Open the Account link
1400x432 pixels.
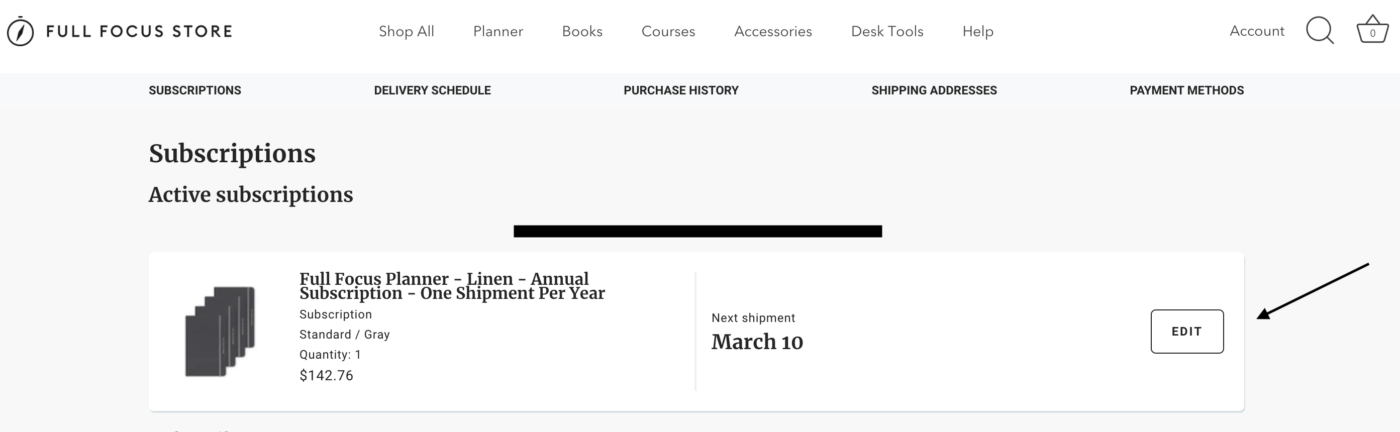point(1257,31)
